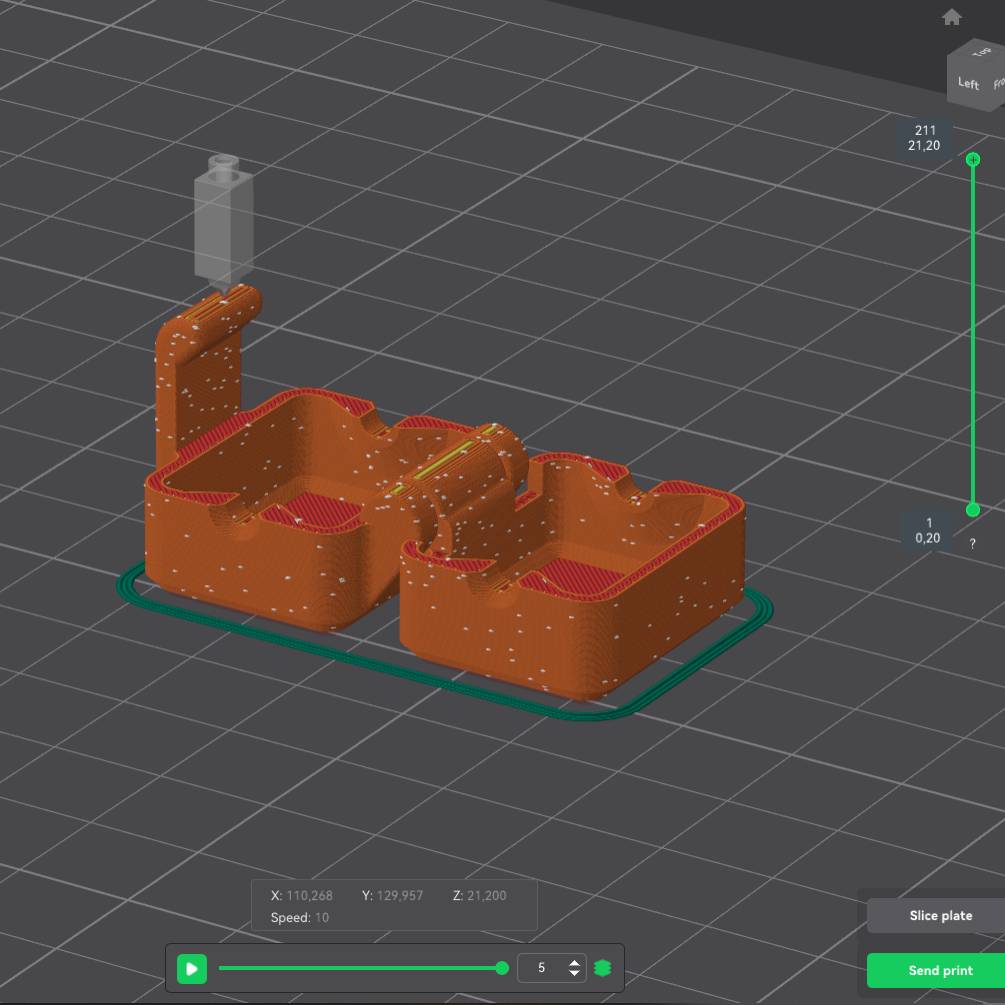Click the home icon to reset the view
This screenshot has height=1005, width=1005.
click(952, 17)
